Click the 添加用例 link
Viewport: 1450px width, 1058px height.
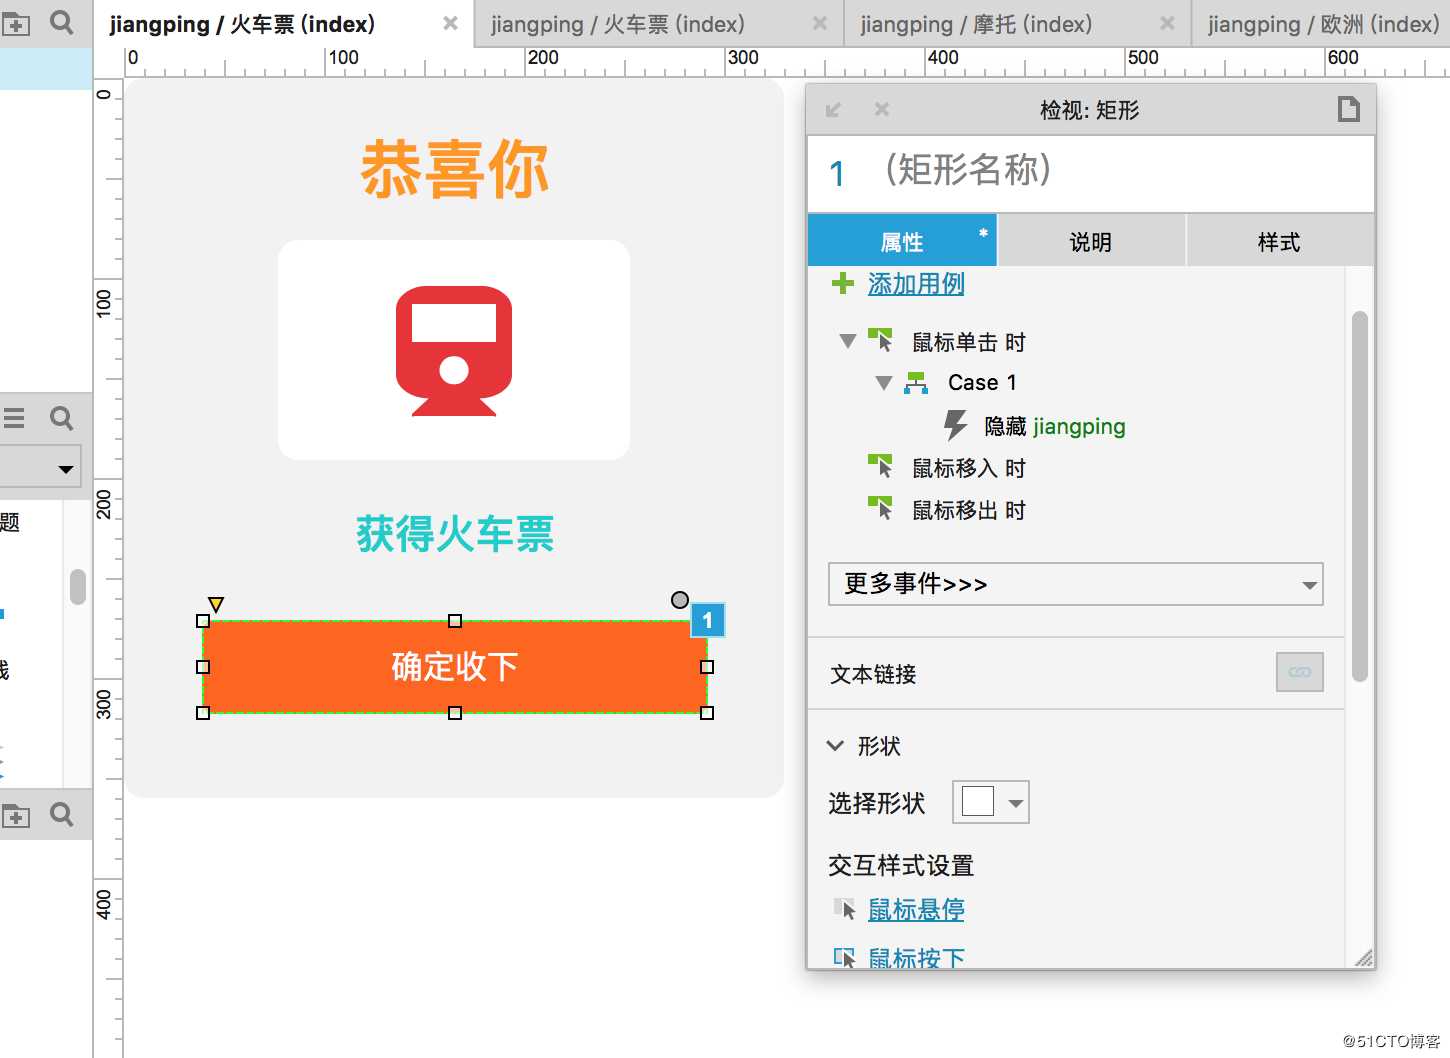click(916, 284)
